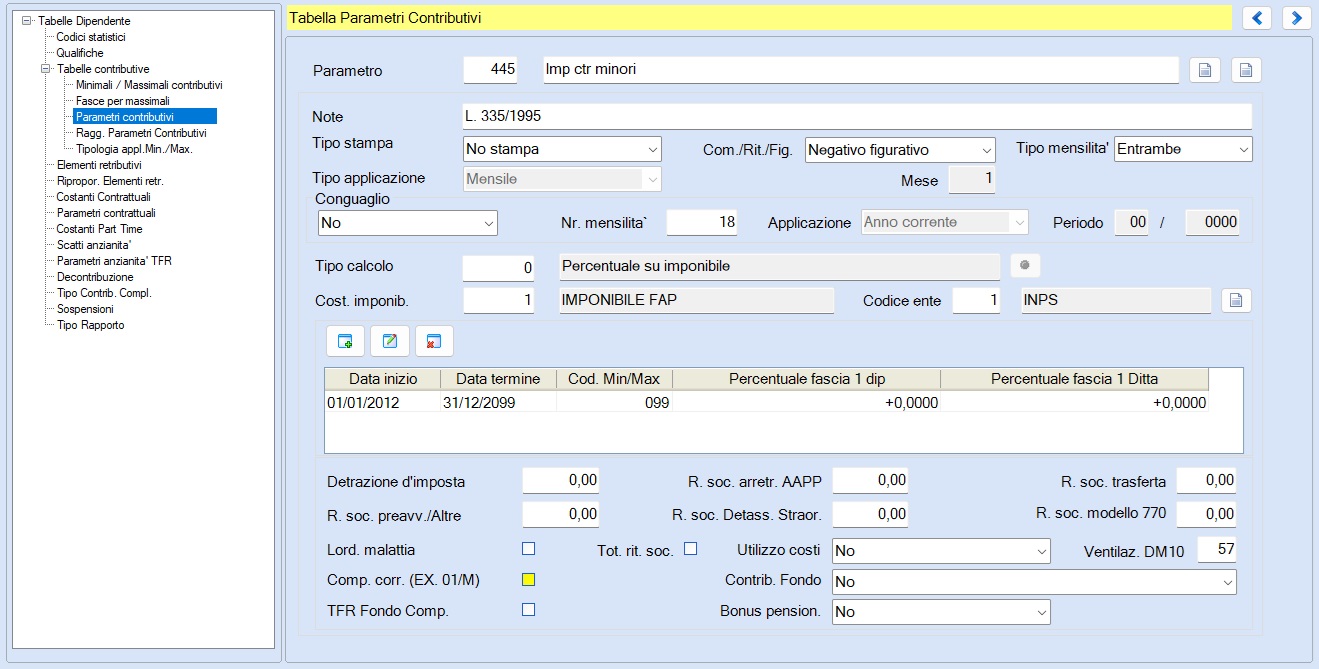The height and width of the screenshot is (669, 1319).
Task: Select table cell 31/12/2099
Action: [x=498, y=402]
